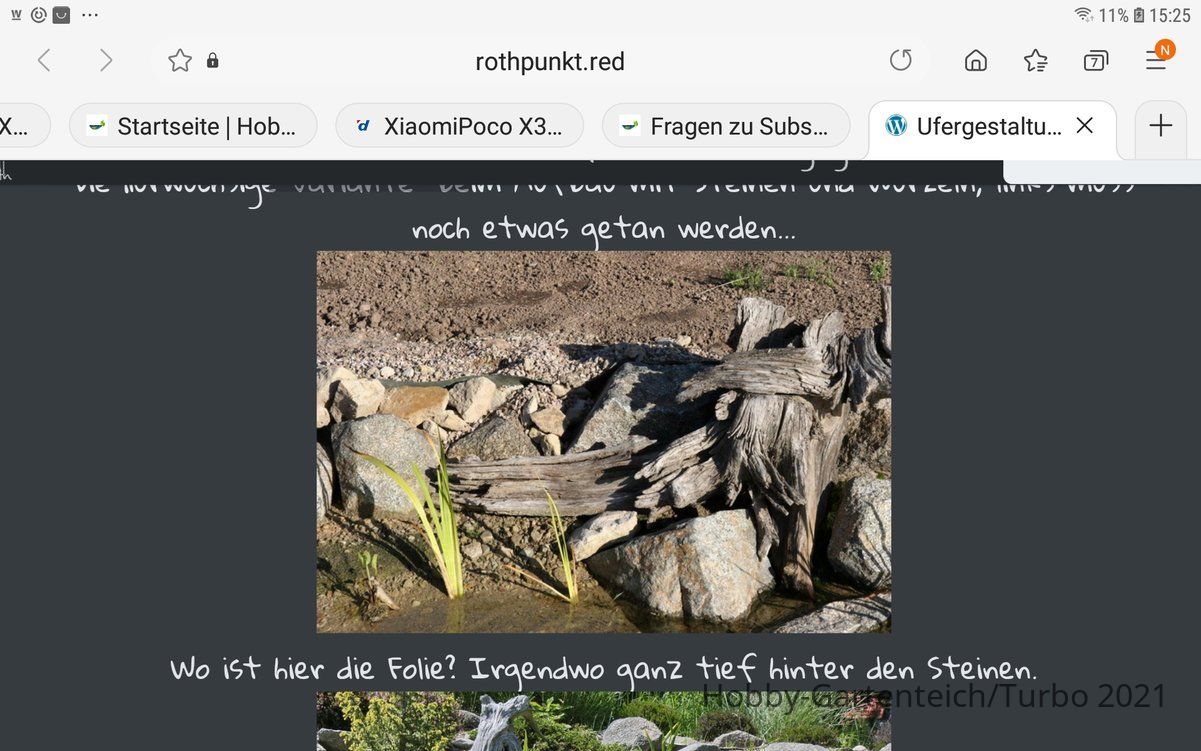This screenshot has height=751, width=1201.
Task: Go back to the previous page
Action: click(44, 61)
